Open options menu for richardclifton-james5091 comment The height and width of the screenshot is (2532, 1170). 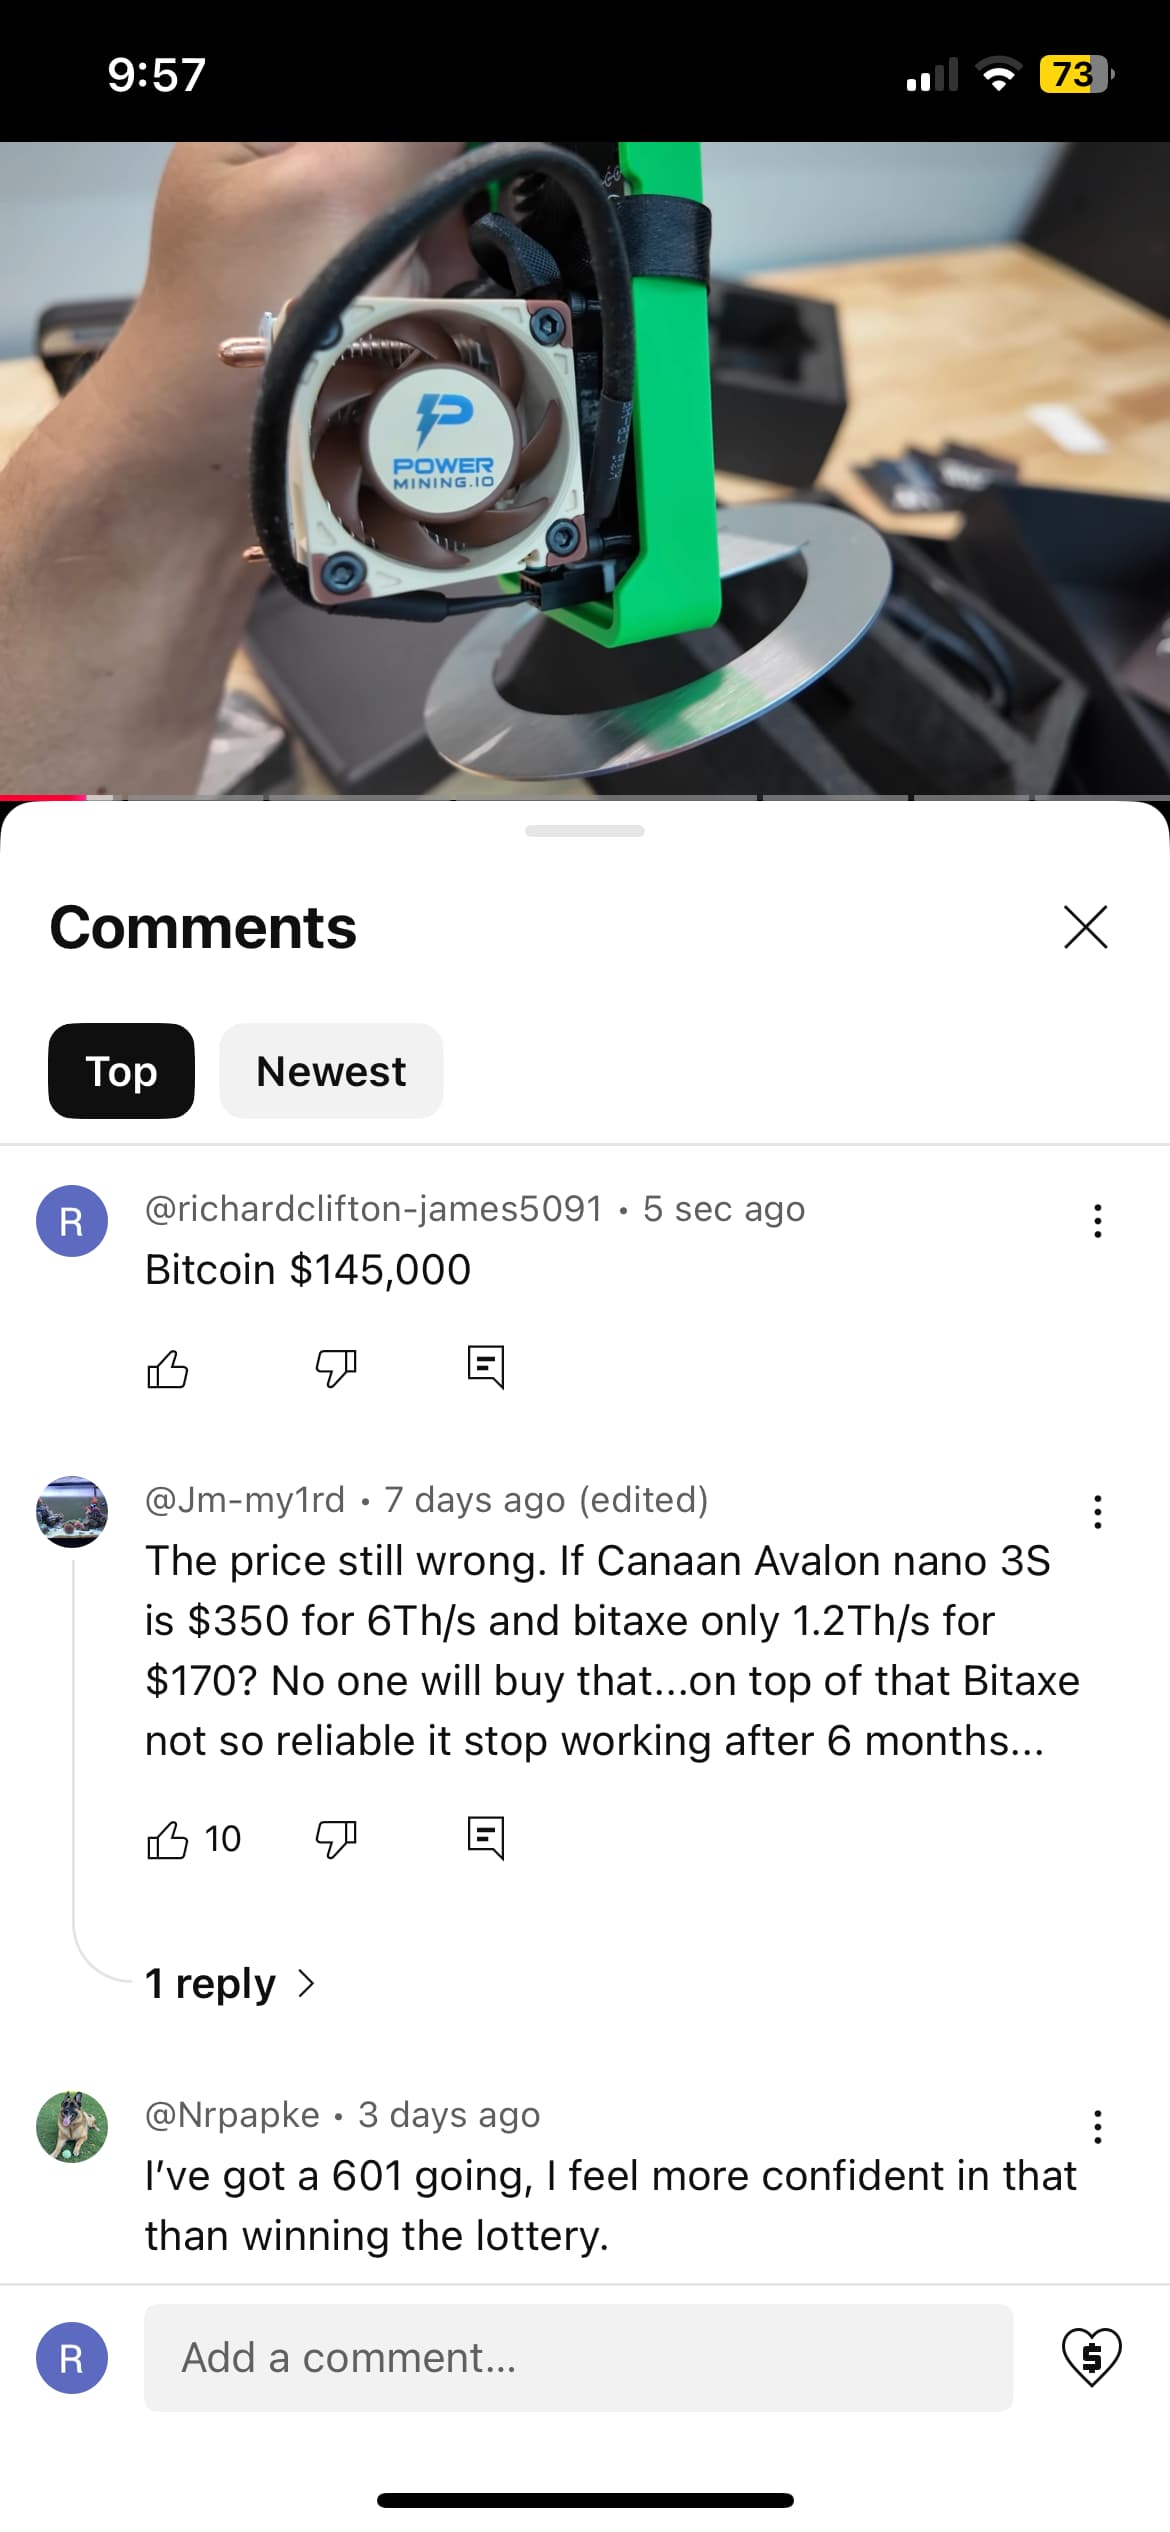(x=1098, y=1221)
